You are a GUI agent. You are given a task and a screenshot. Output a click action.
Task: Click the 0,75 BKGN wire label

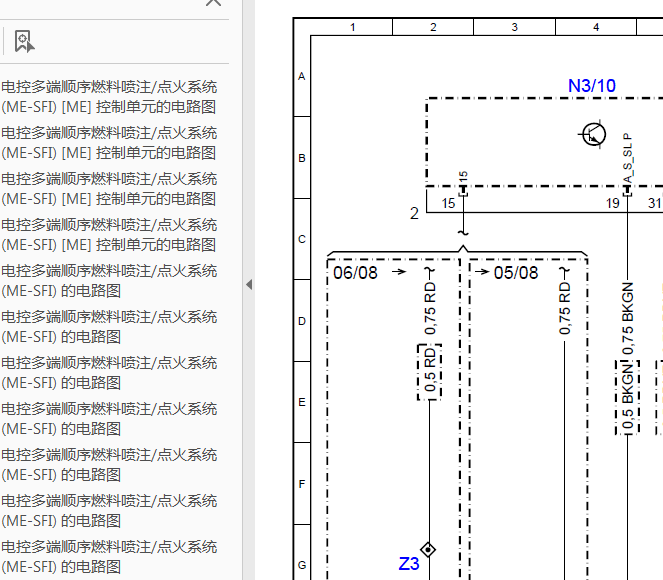[628, 318]
